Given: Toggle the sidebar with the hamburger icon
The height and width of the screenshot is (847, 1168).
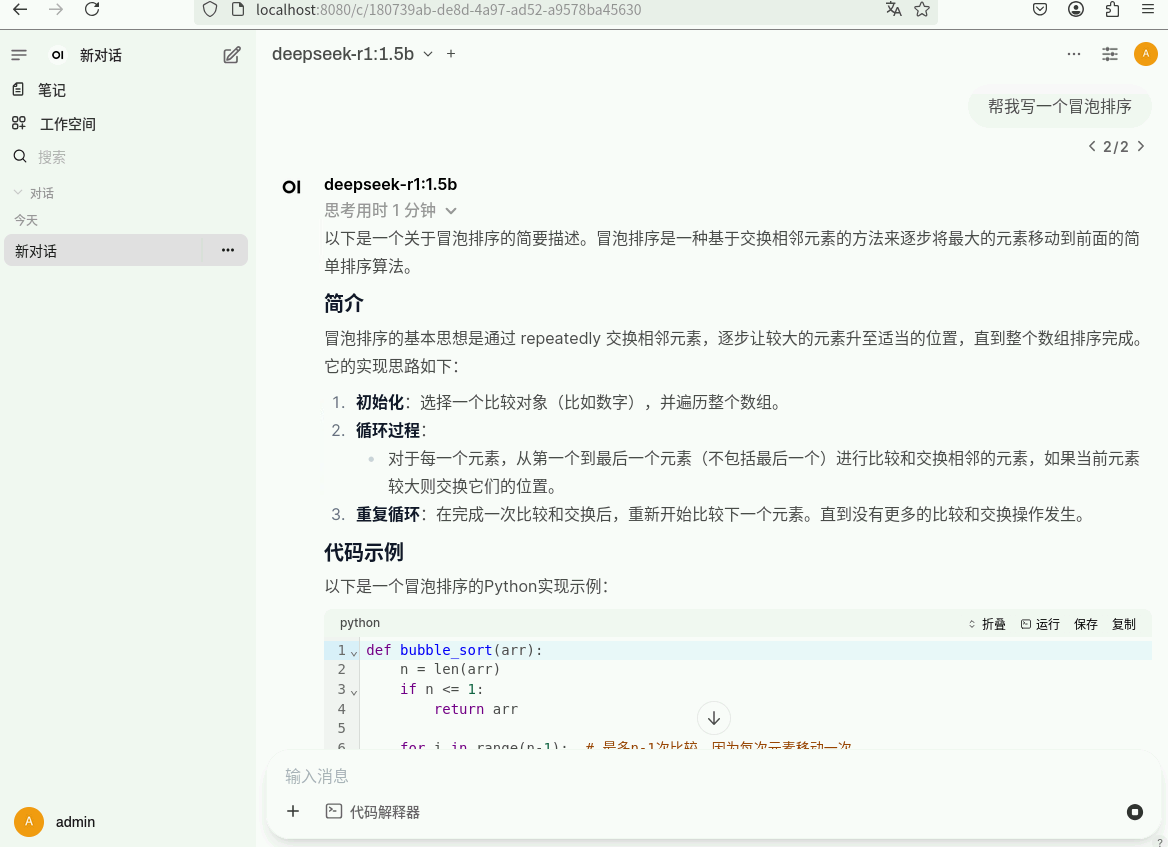Looking at the screenshot, I should tap(19, 55).
